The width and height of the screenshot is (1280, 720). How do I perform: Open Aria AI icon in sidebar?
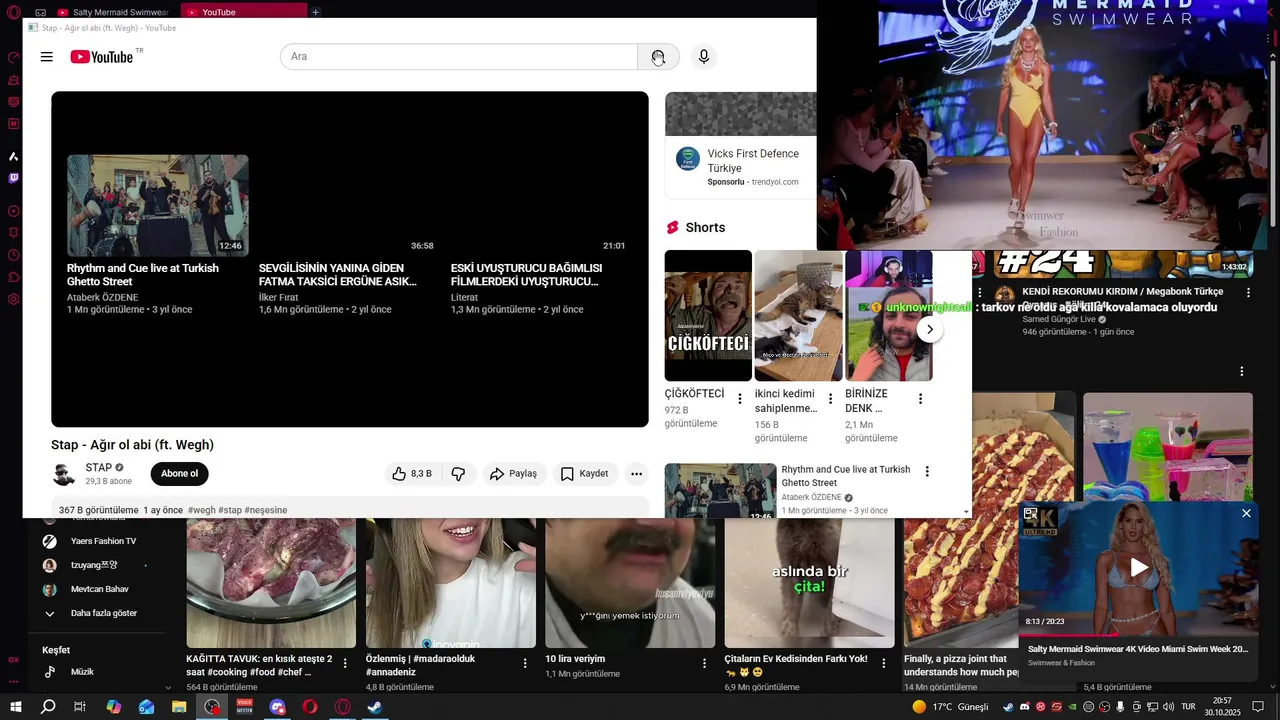point(14,156)
